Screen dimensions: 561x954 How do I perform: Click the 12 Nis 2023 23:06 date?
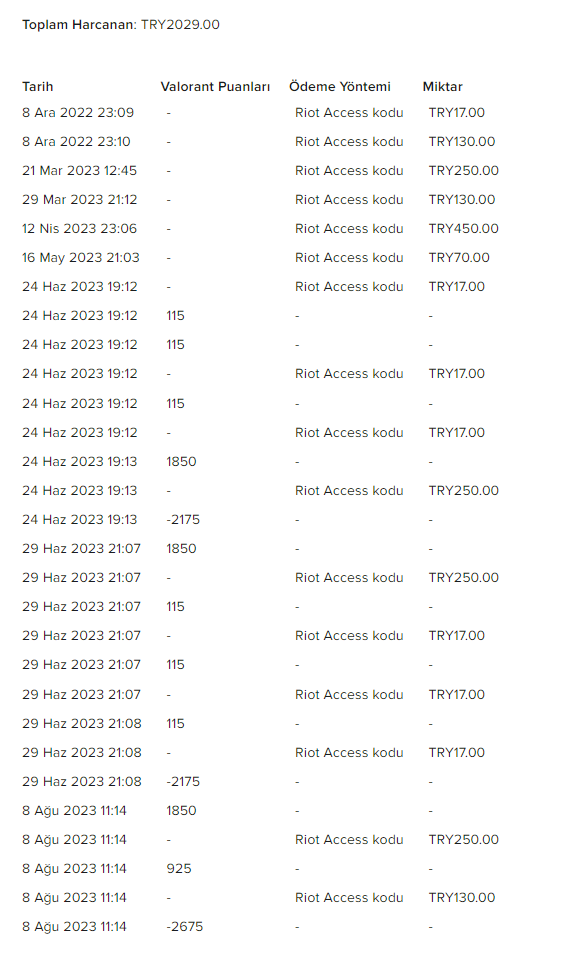pyautogui.click(x=80, y=229)
